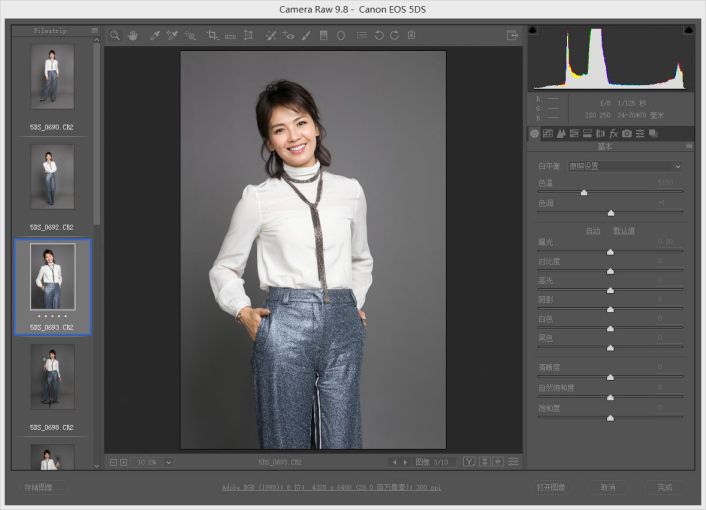Viewport: 706px width, 510px height.
Task: Select thumbnail 5DS_0690.CR2 in filmstrip
Action: 51,77
